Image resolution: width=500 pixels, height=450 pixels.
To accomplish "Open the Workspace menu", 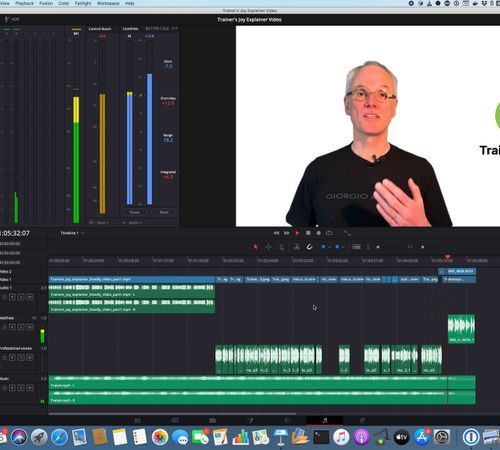I will click(x=108, y=3).
